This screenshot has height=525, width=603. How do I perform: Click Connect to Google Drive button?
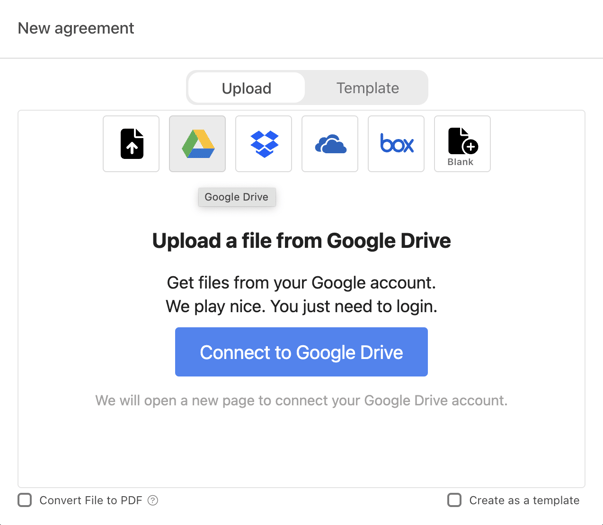tap(301, 352)
